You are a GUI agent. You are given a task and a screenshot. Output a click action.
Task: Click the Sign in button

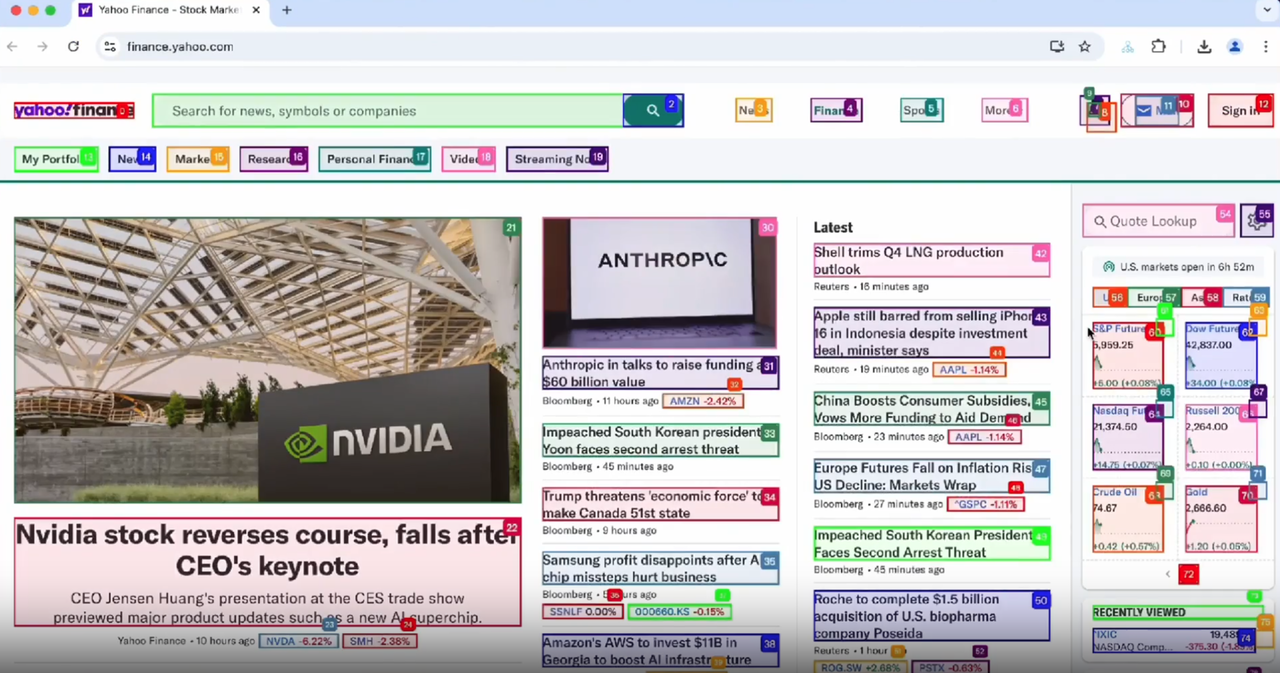click(1240, 110)
